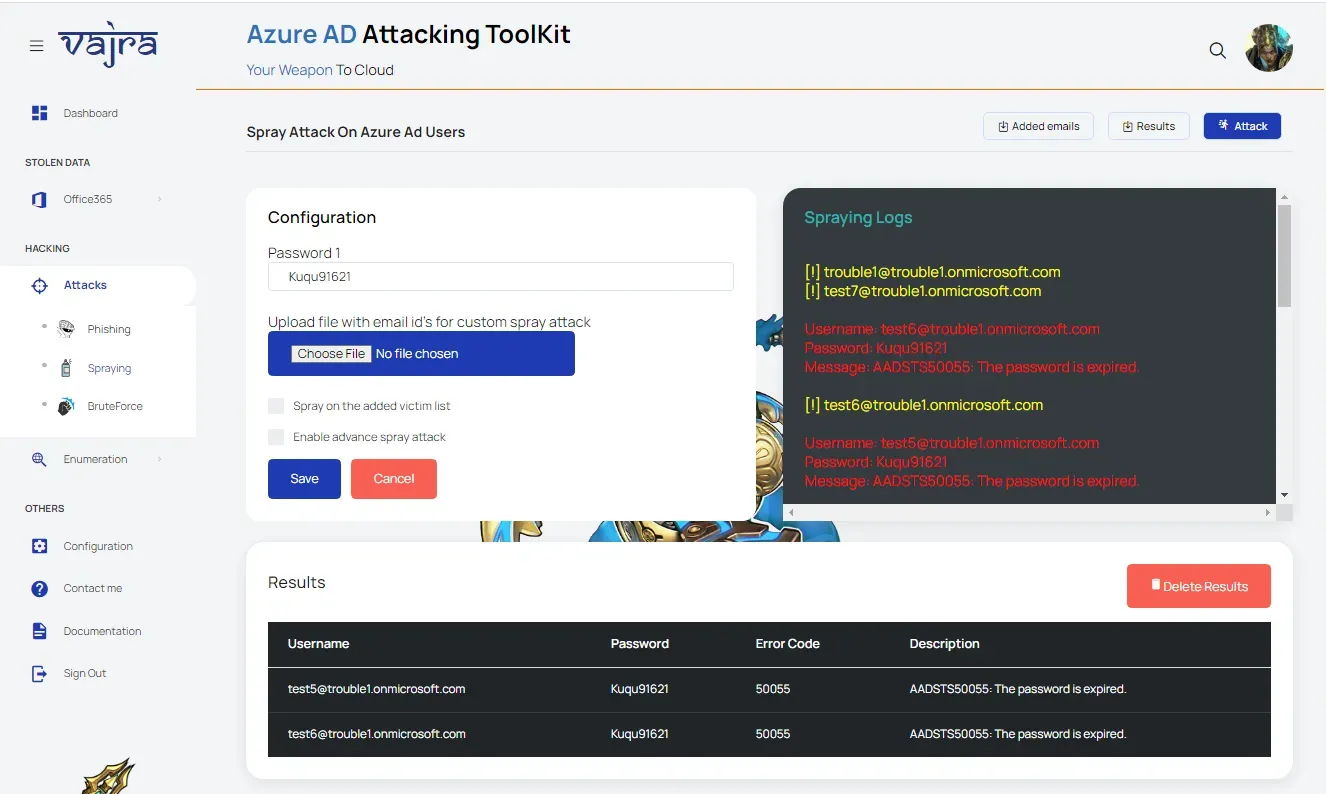Click the Description column header
Screen dimensions: 1326x794
944,644
